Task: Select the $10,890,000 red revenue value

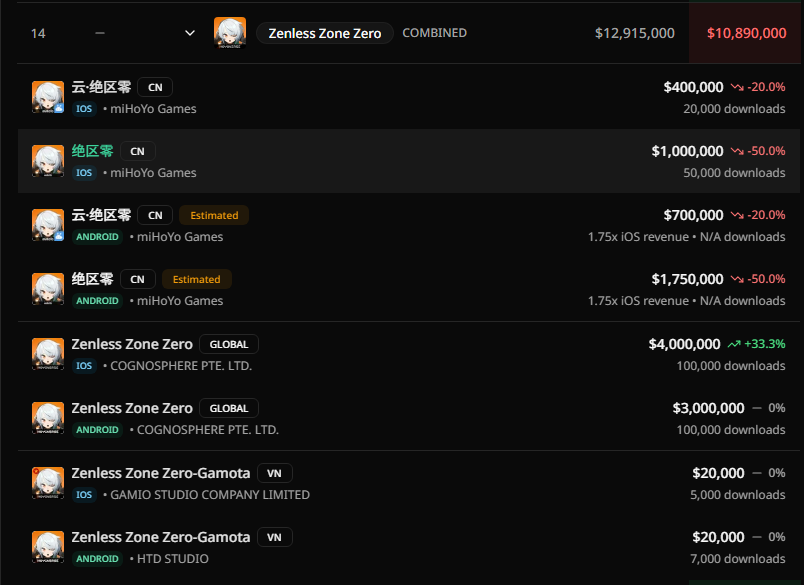Action: (x=747, y=33)
